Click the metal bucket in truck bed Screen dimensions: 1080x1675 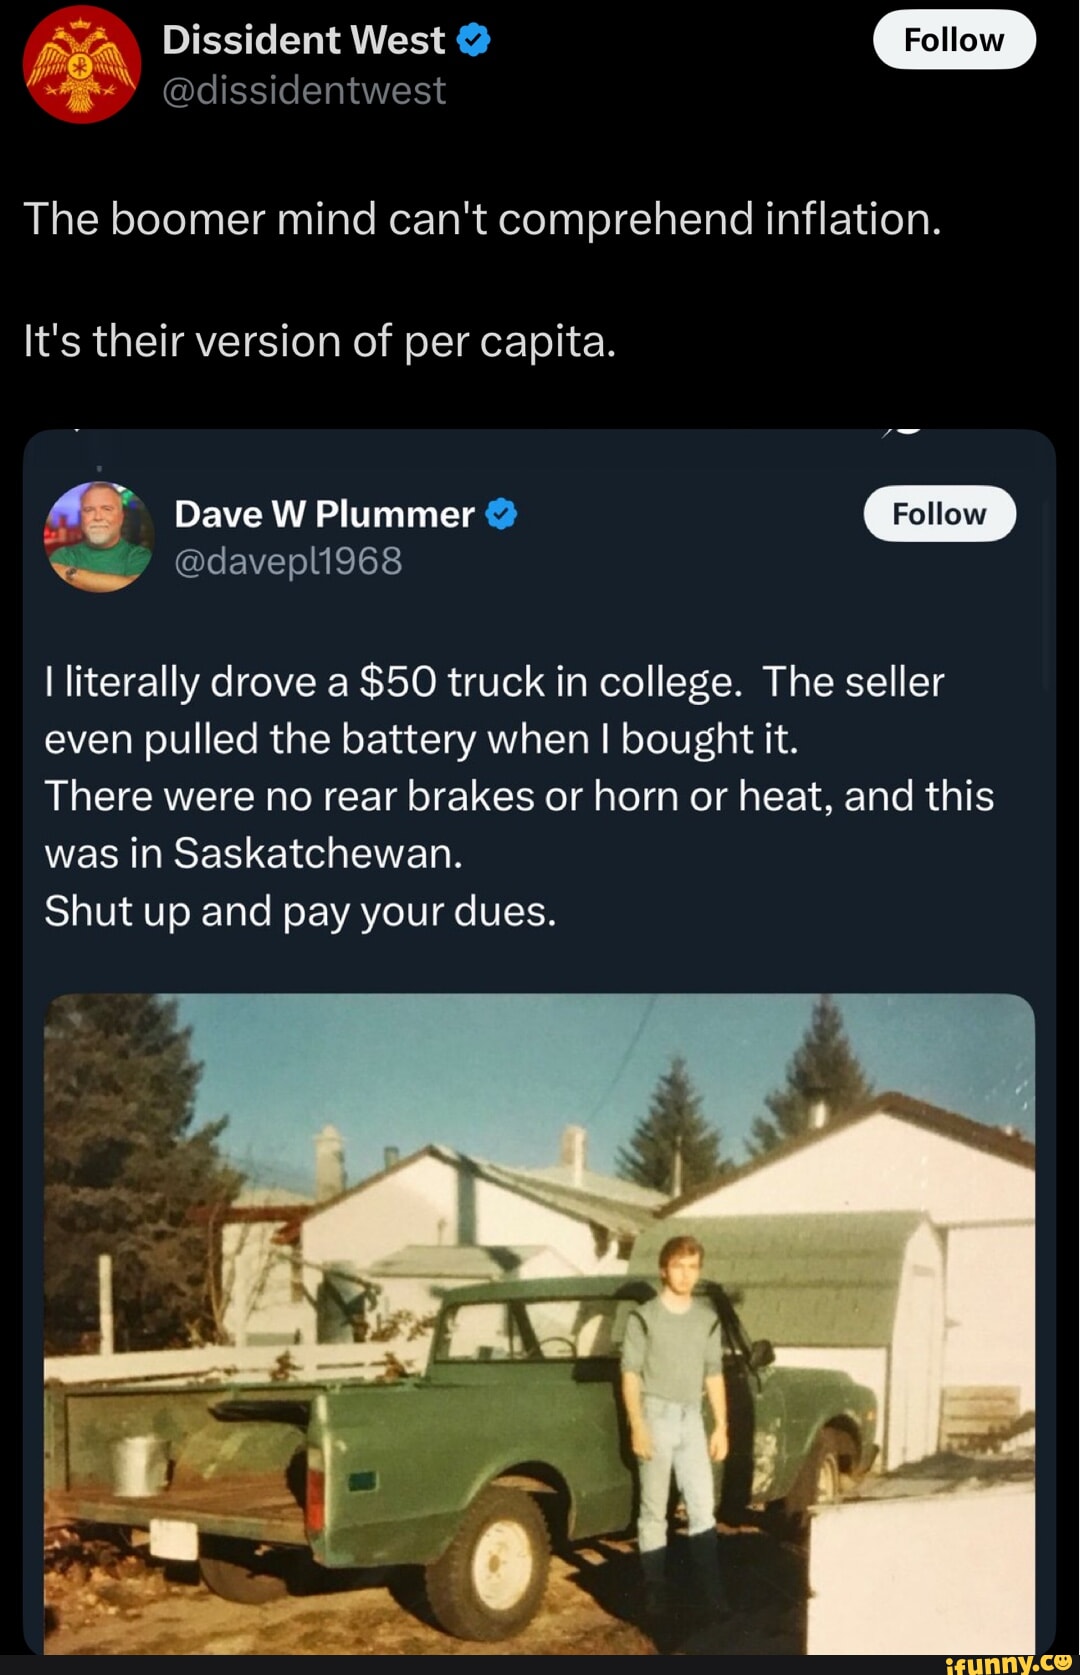139,1464
